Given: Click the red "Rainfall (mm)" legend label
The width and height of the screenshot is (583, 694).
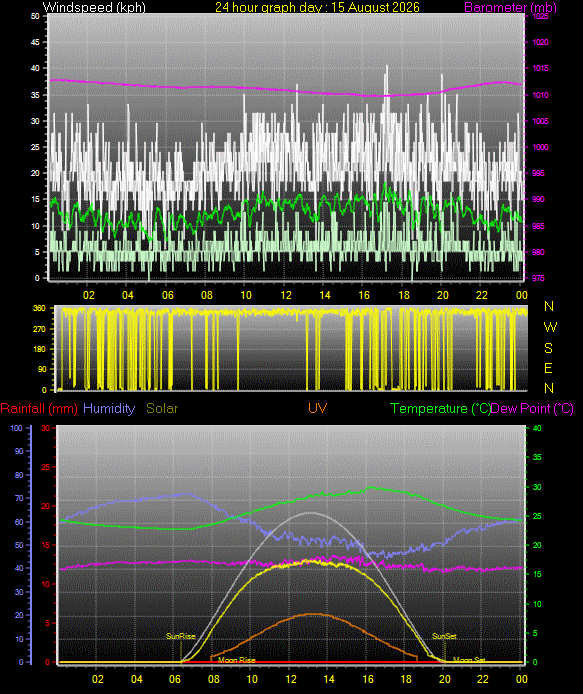Looking at the screenshot, I should (39, 408).
